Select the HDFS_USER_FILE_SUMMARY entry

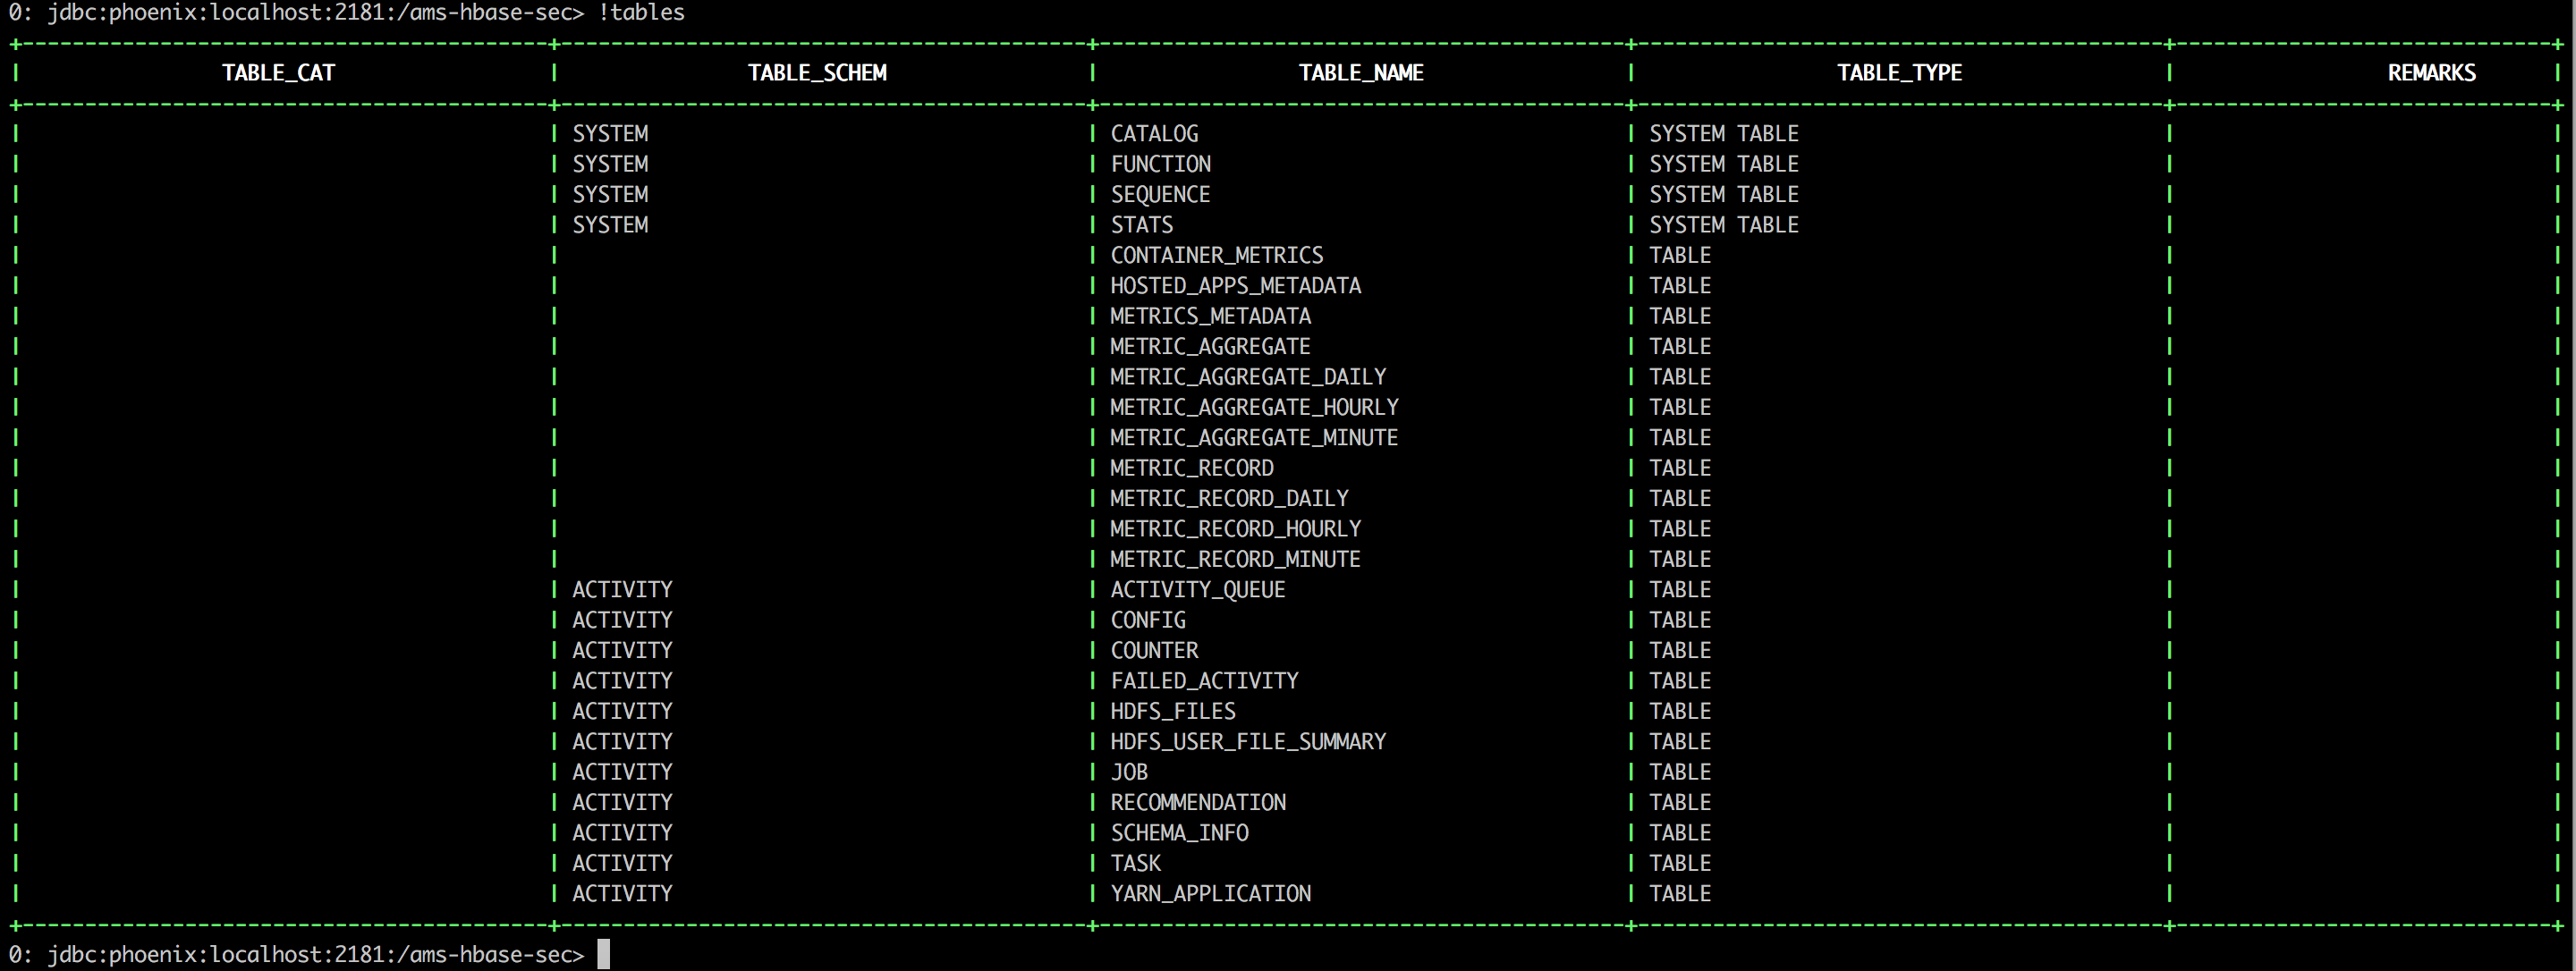pos(1248,741)
